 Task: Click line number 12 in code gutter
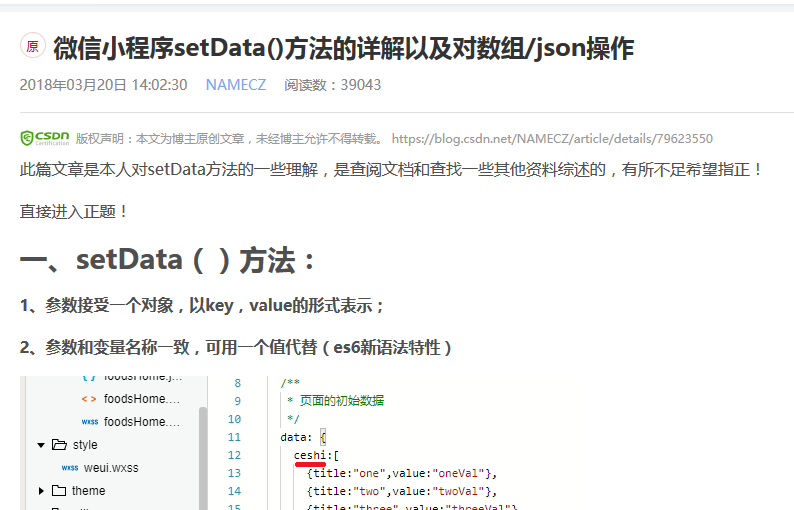click(x=234, y=455)
